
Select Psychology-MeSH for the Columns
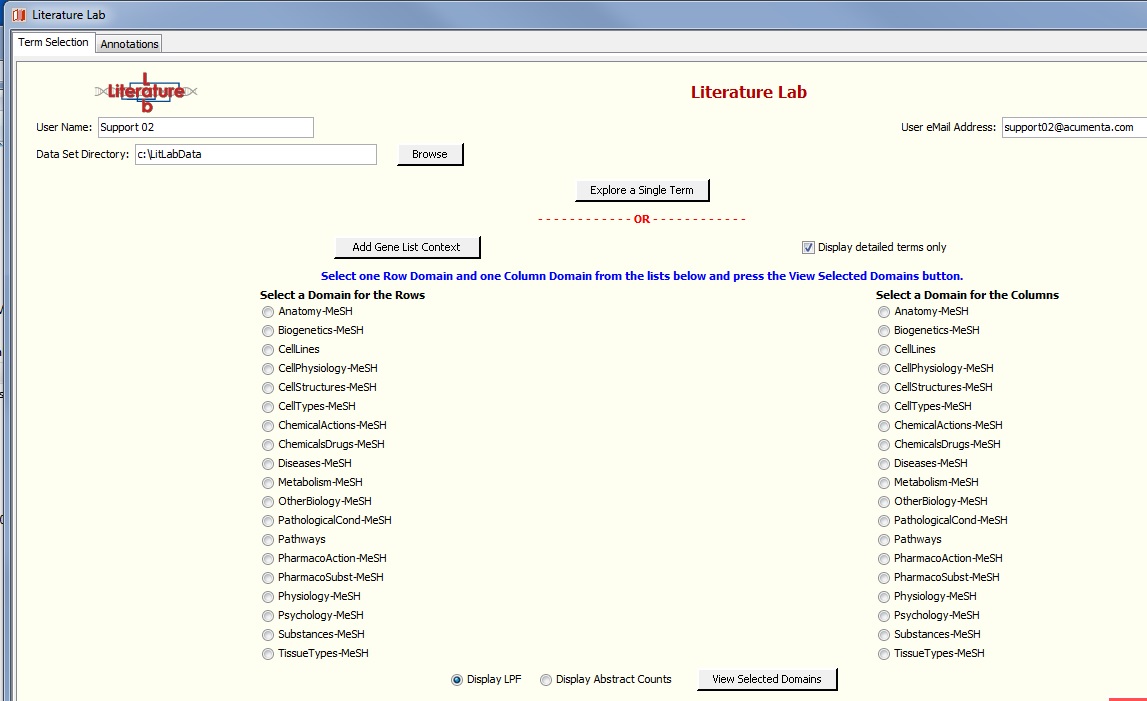click(x=884, y=616)
